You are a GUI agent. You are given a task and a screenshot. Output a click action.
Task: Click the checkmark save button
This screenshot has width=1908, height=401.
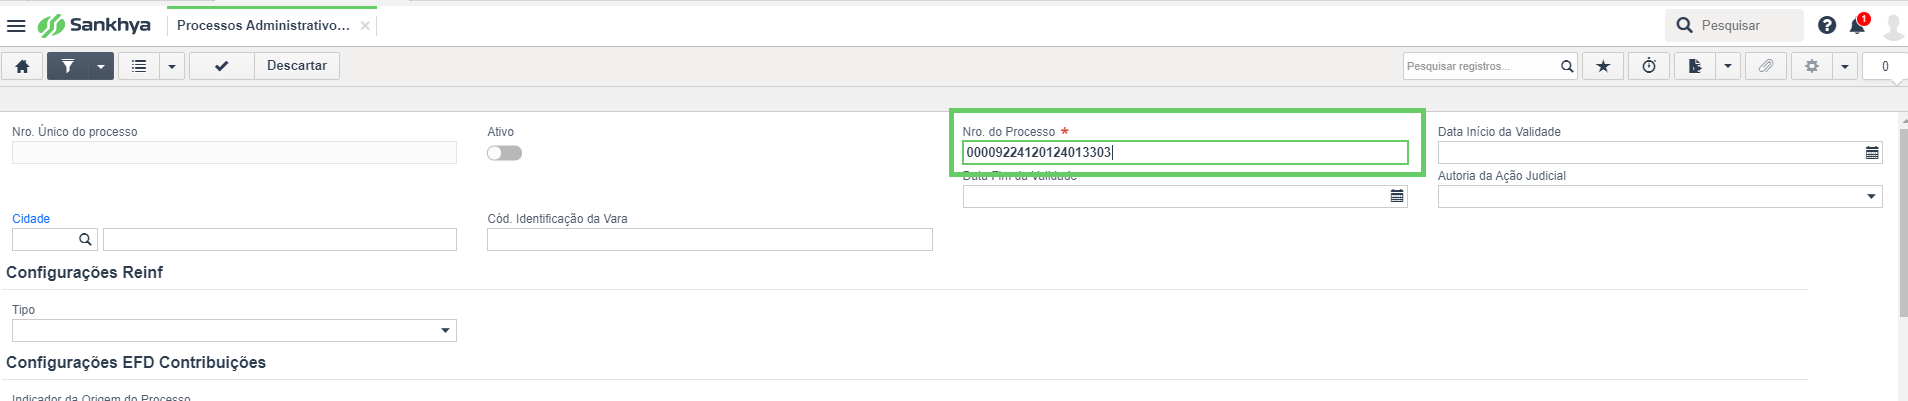click(x=221, y=66)
